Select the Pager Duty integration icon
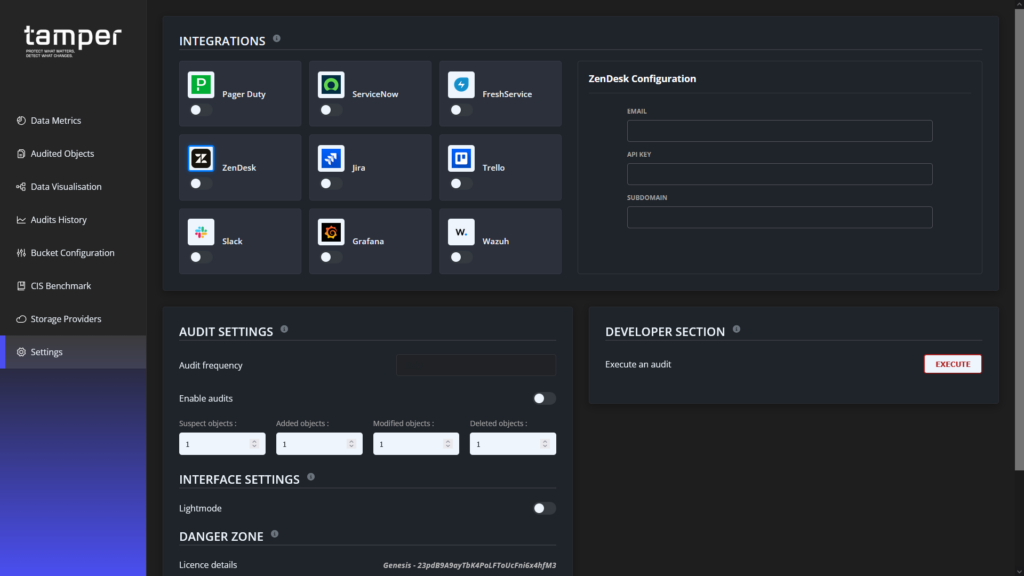This screenshot has width=1024, height=576. pos(200,84)
